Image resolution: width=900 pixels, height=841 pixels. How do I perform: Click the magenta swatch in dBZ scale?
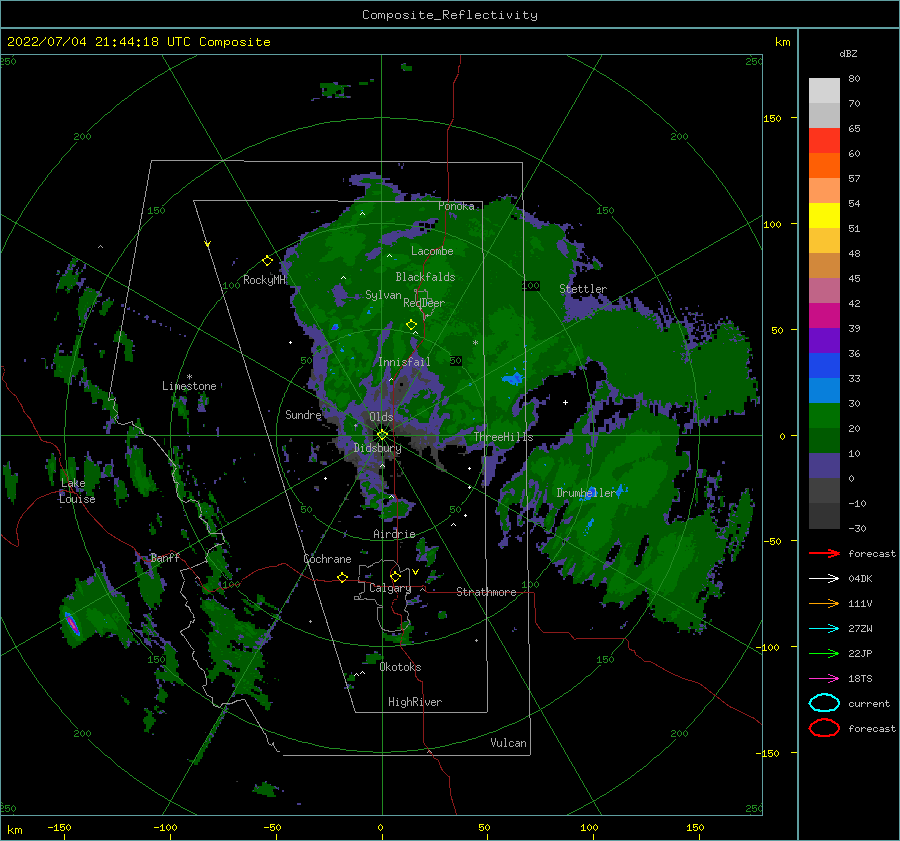click(824, 315)
